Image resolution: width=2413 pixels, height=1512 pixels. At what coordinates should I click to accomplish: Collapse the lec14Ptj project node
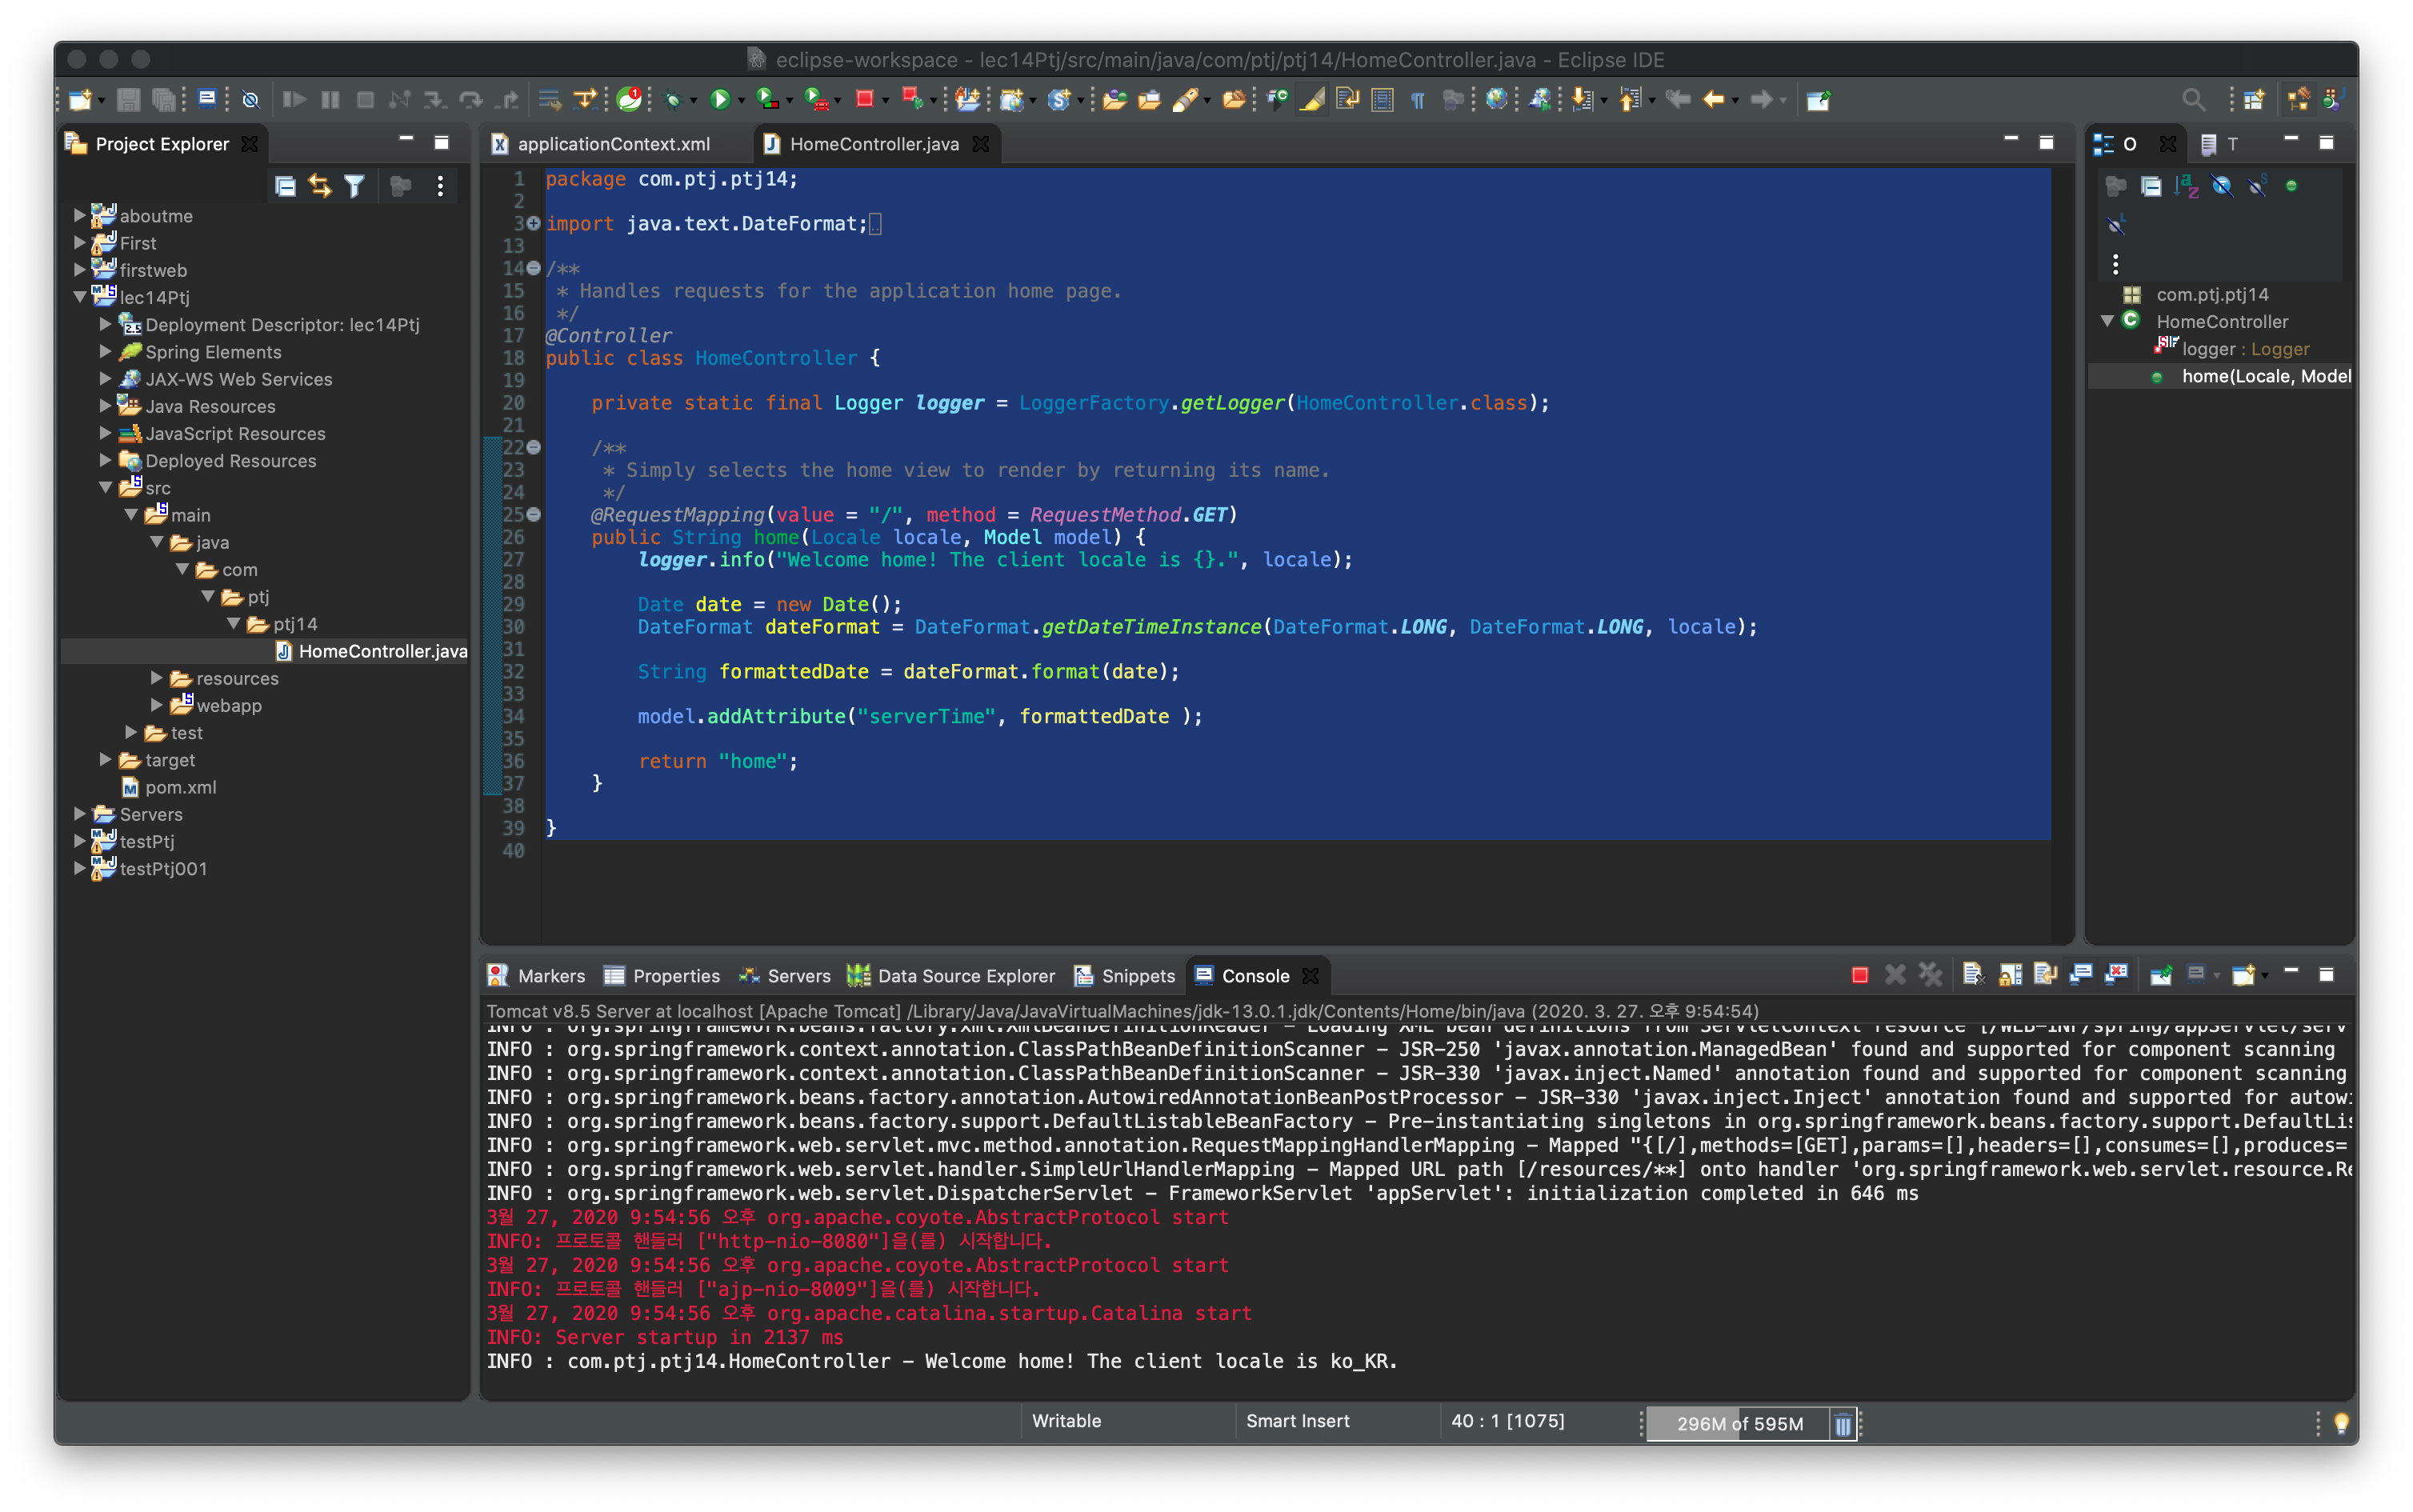tap(80, 297)
